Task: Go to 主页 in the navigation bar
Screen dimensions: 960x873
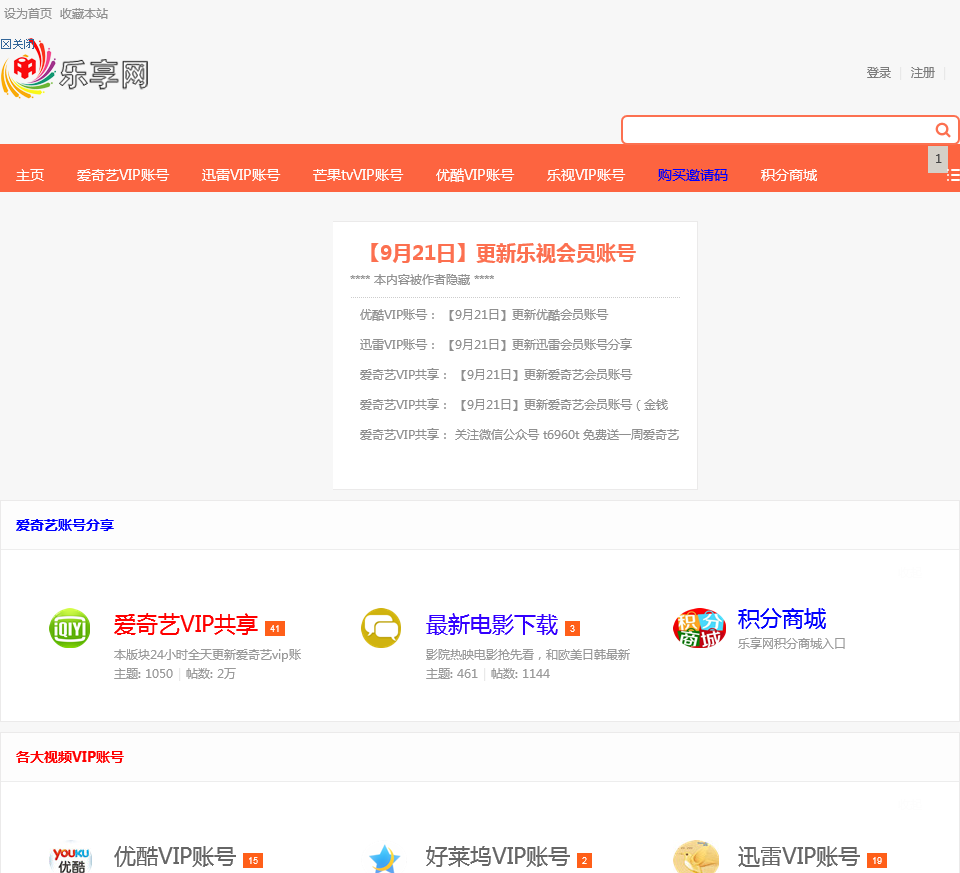Action: (30, 175)
